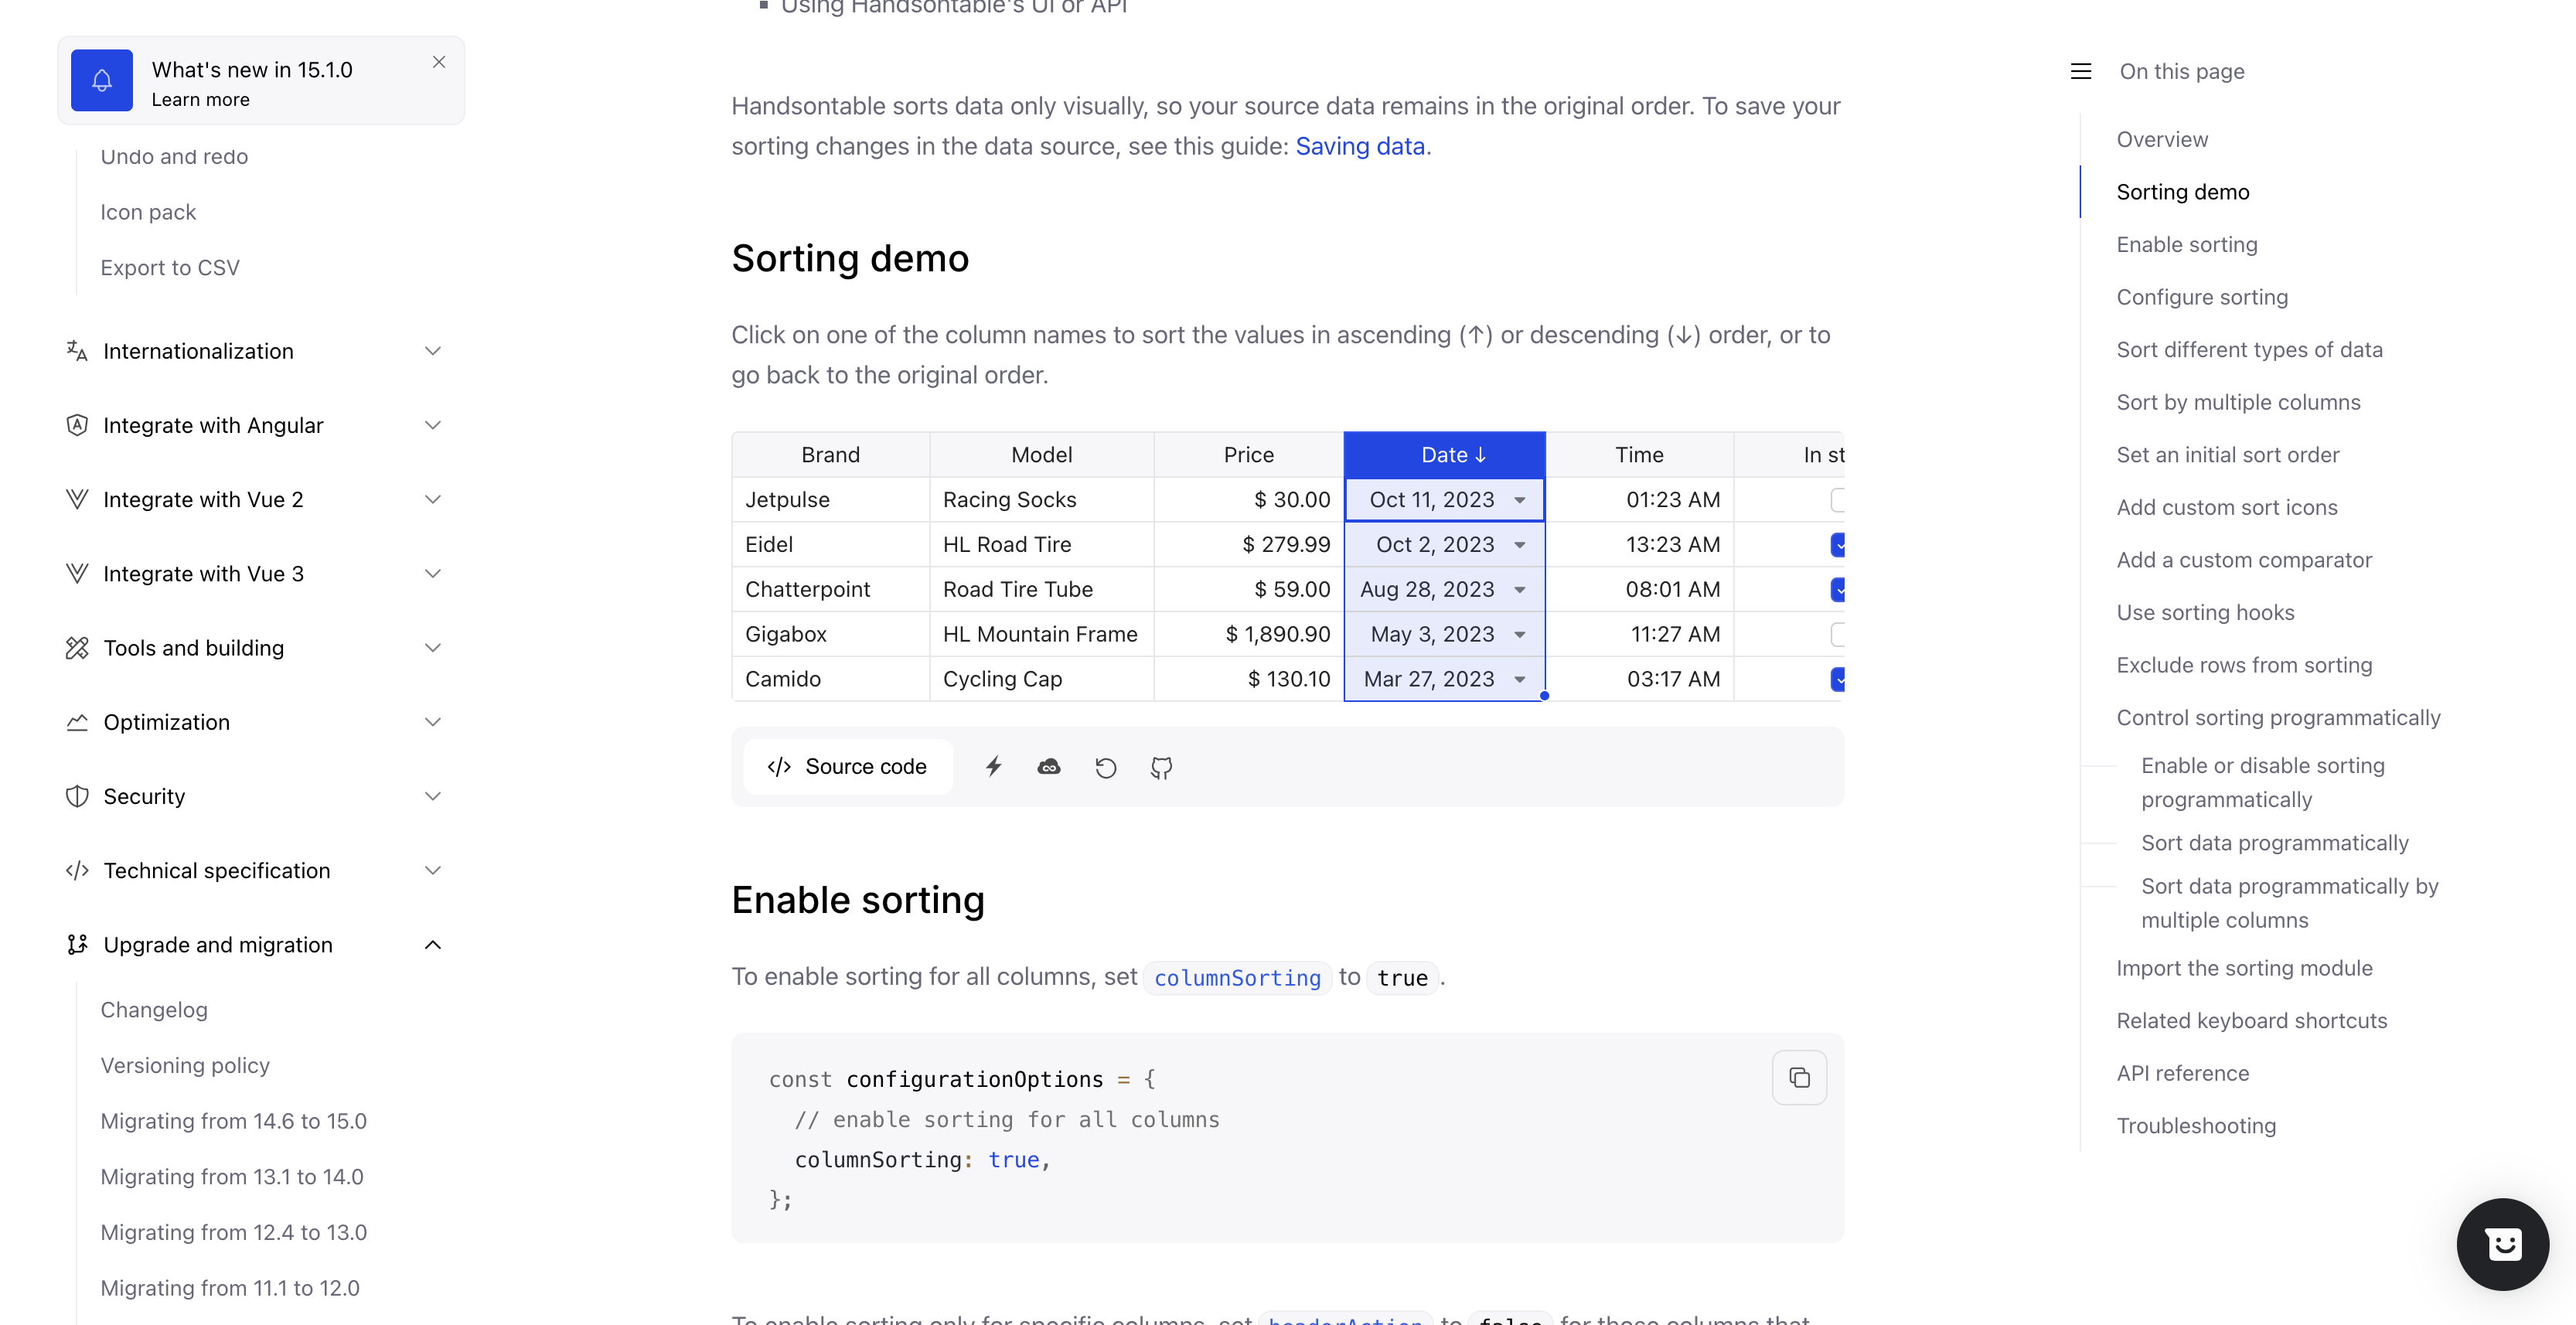Follow the Saving data link
This screenshot has width=2576, height=1325.
coord(1359,146)
